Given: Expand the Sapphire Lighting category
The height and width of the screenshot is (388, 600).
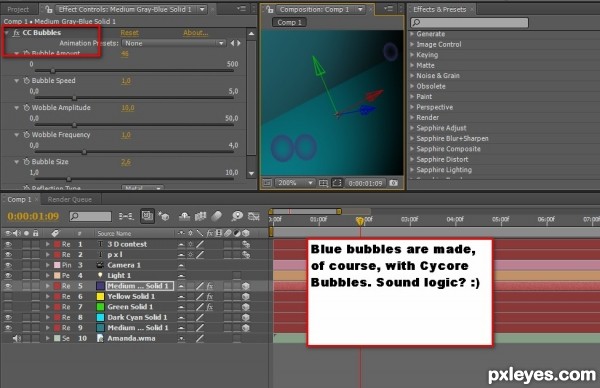Looking at the screenshot, I should (412, 170).
